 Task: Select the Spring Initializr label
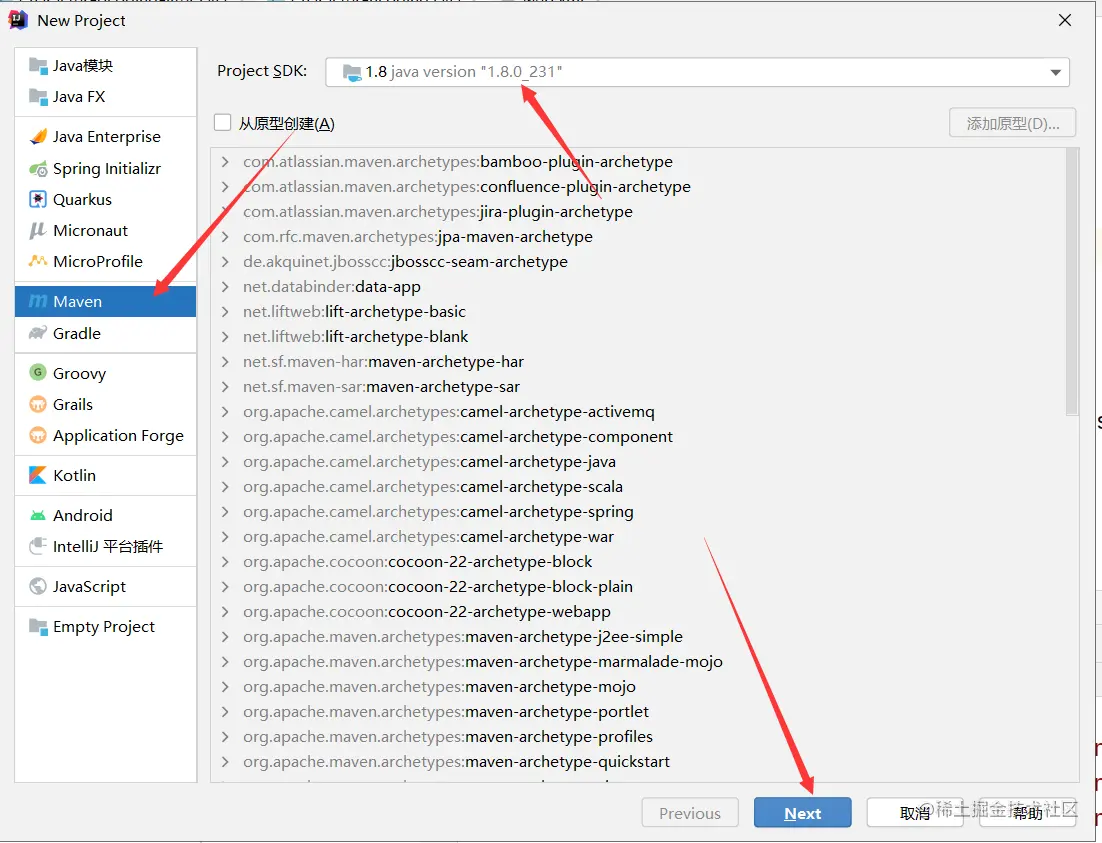(107, 169)
